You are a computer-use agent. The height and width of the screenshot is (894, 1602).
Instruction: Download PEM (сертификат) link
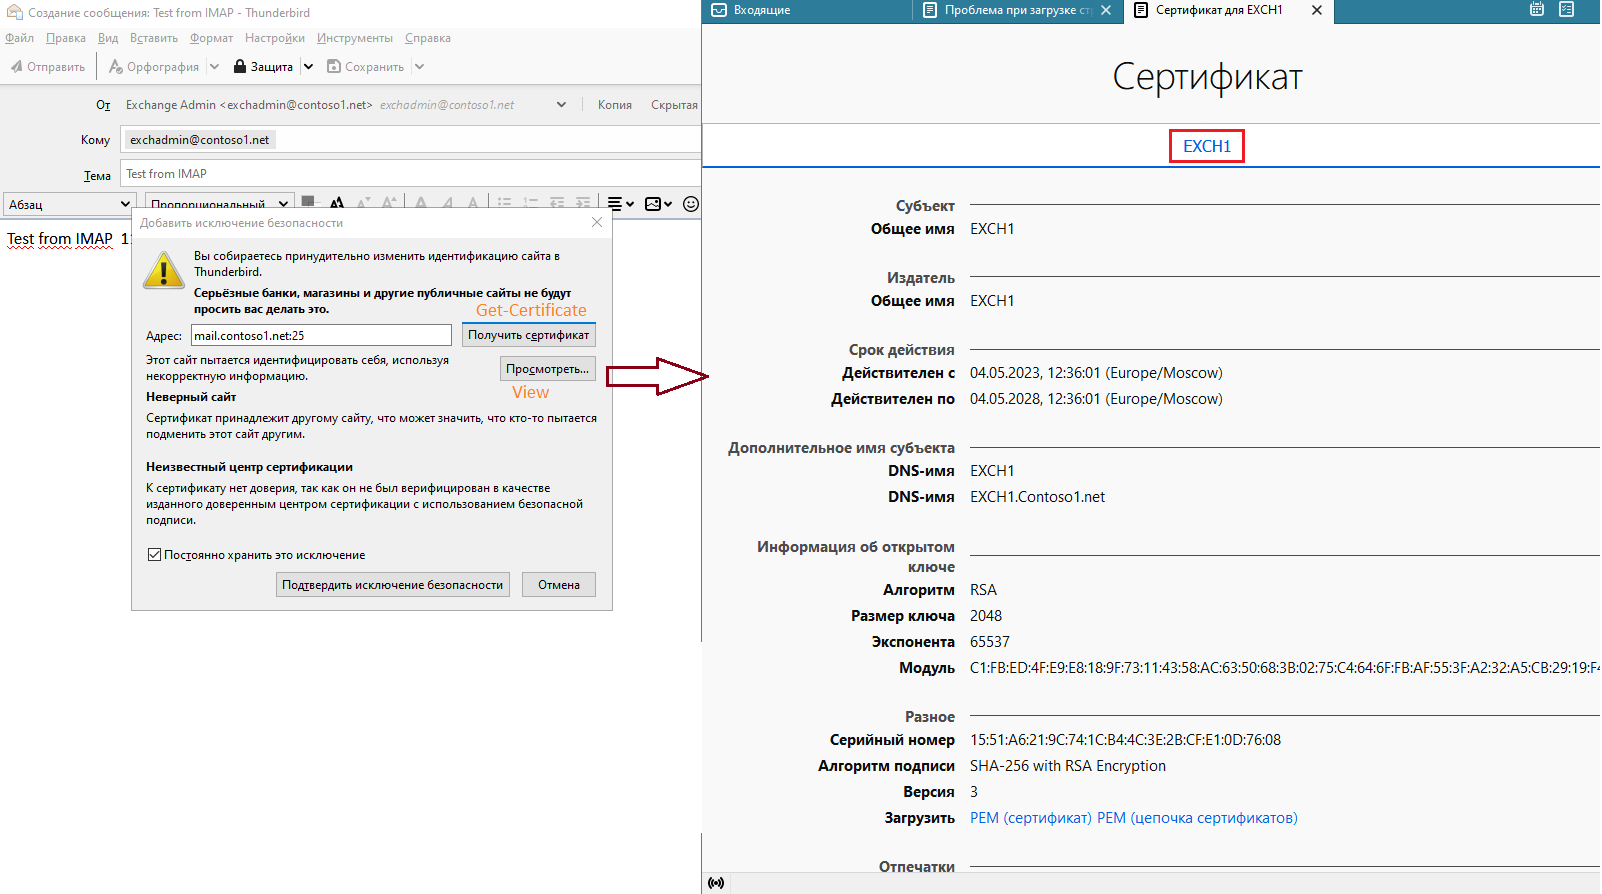(1030, 818)
